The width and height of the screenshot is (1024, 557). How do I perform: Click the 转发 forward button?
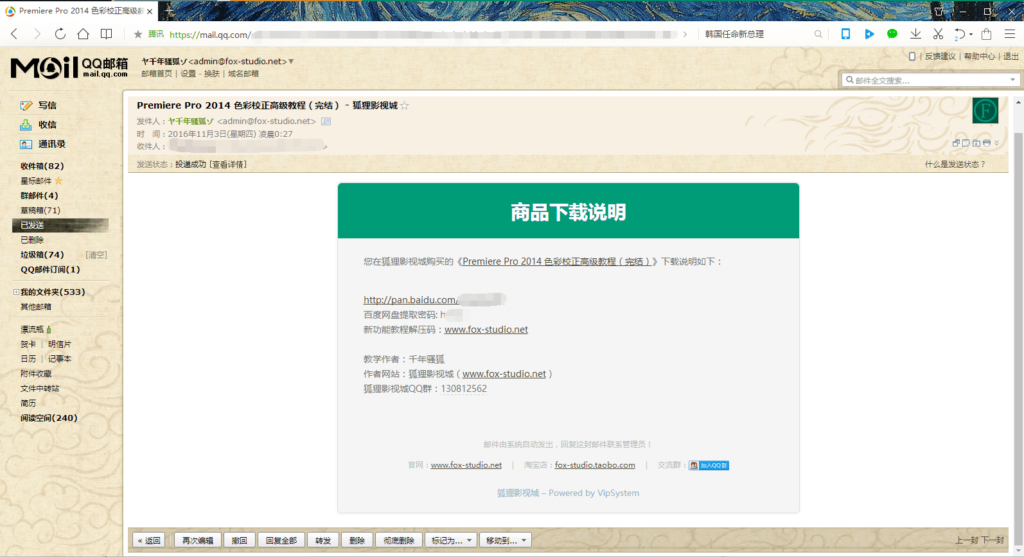323,541
